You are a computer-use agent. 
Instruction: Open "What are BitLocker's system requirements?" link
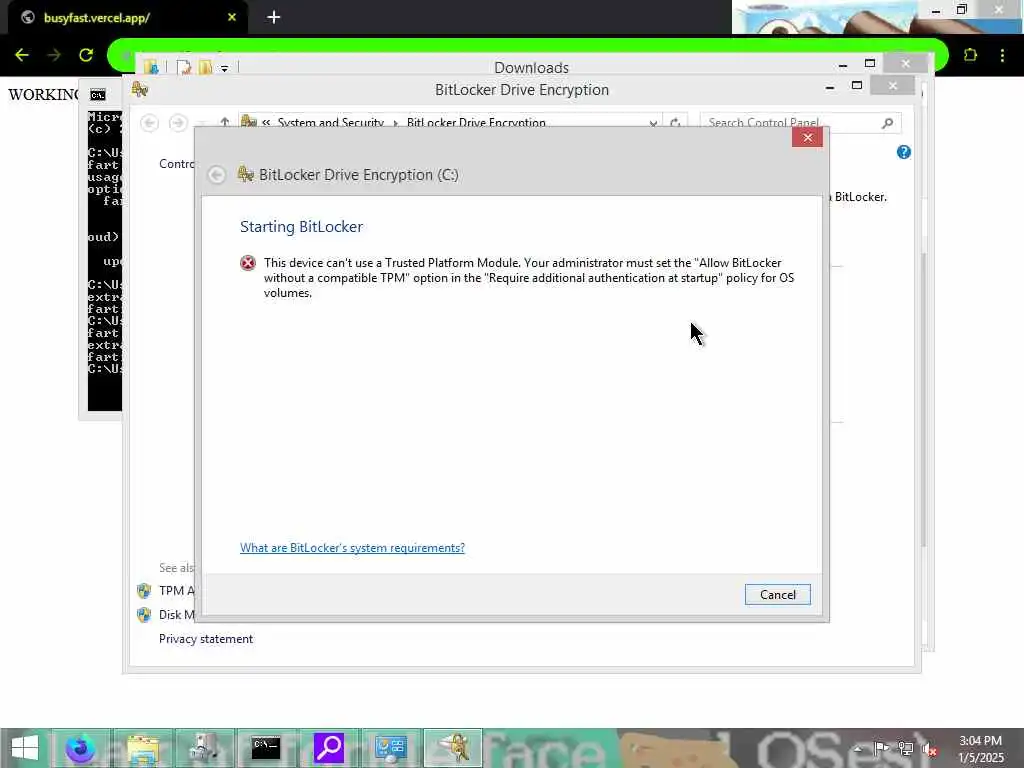(x=352, y=547)
